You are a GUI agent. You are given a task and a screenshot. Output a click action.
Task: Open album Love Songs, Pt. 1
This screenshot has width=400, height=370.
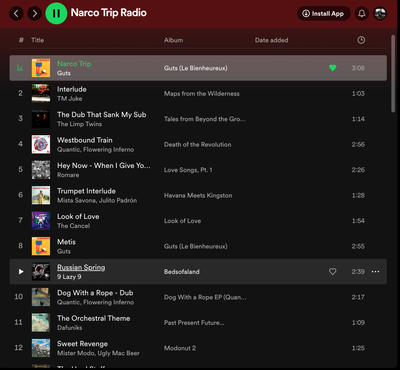(188, 170)
